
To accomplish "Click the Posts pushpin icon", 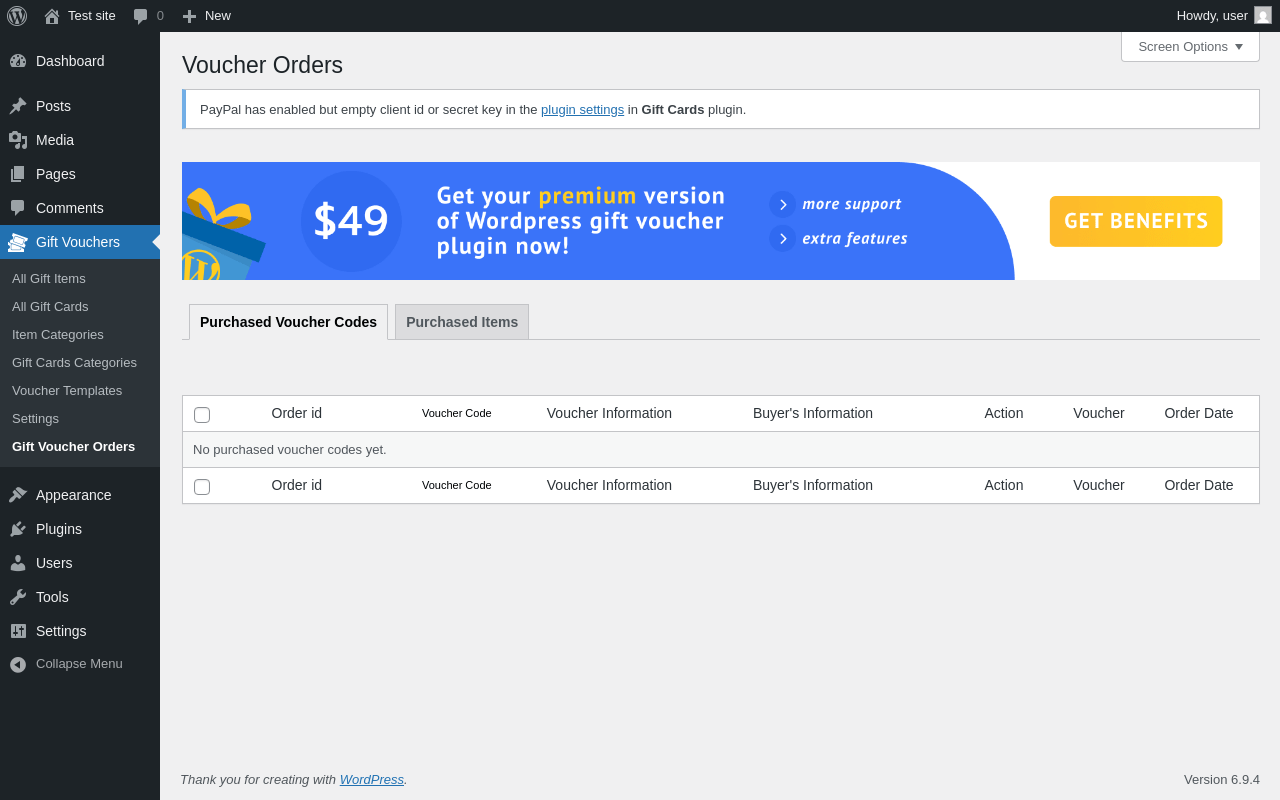I will tap(18, 106).
